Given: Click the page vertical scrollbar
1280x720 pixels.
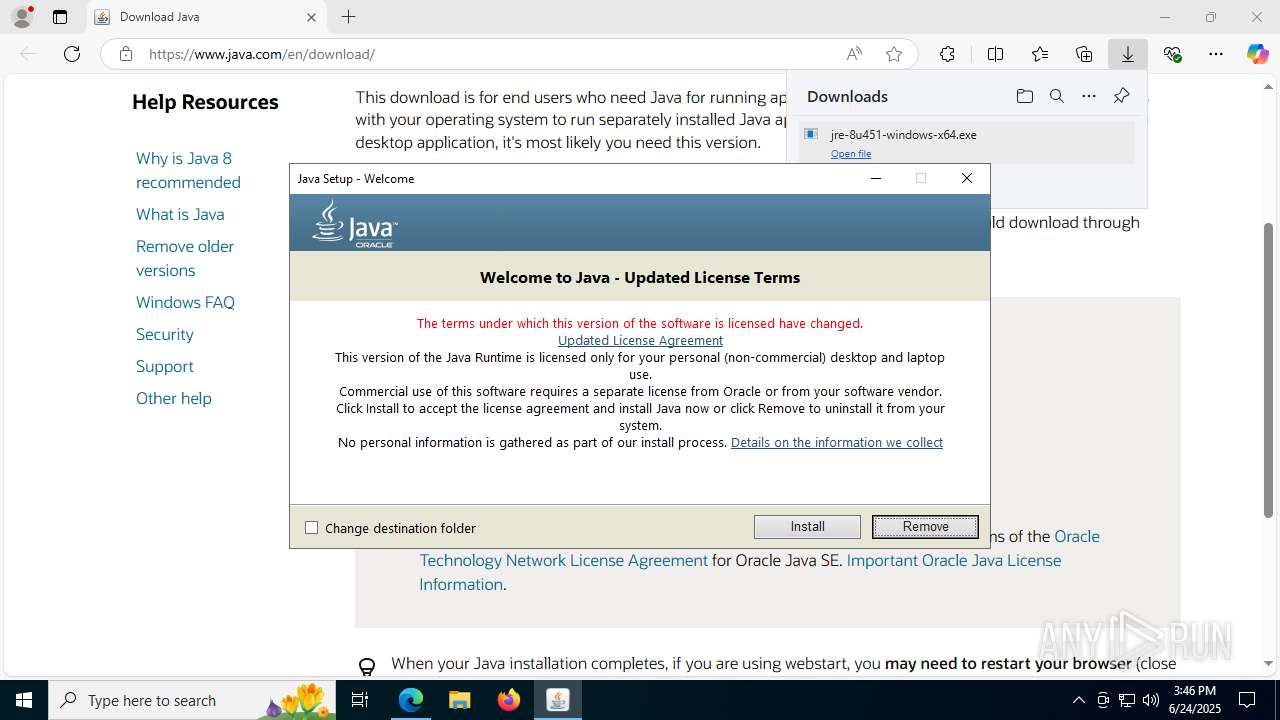Looking at the screenshot, I should pos(1269,370).
